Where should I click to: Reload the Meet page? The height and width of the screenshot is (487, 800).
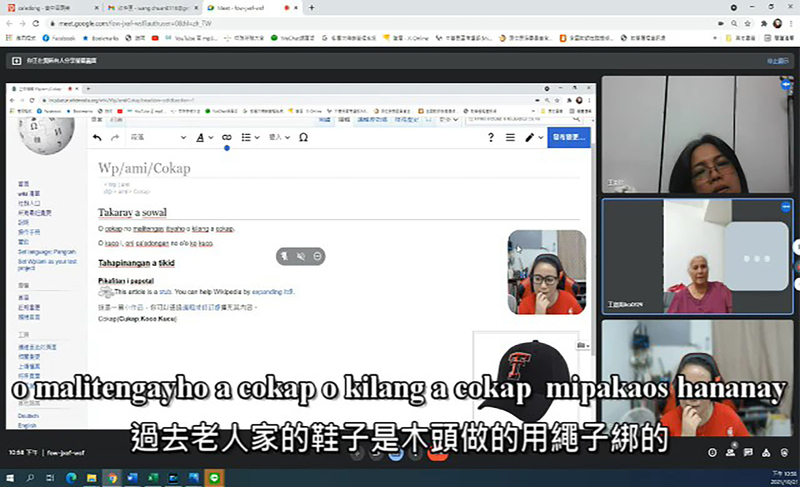click(x=36, y=23)
